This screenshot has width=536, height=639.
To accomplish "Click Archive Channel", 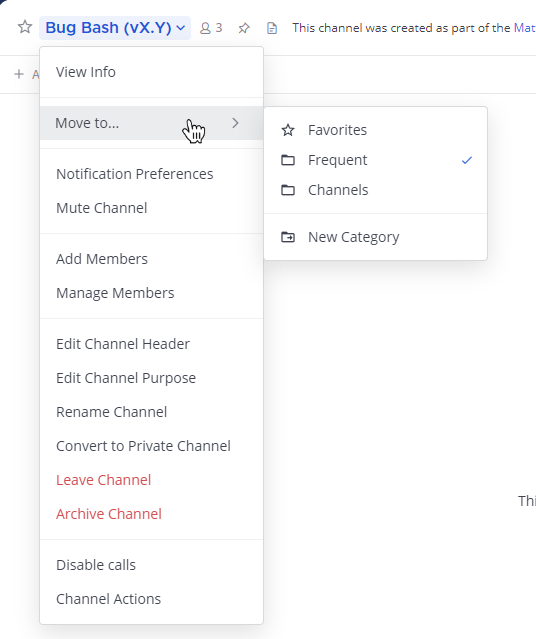I will tap(152, 514).
